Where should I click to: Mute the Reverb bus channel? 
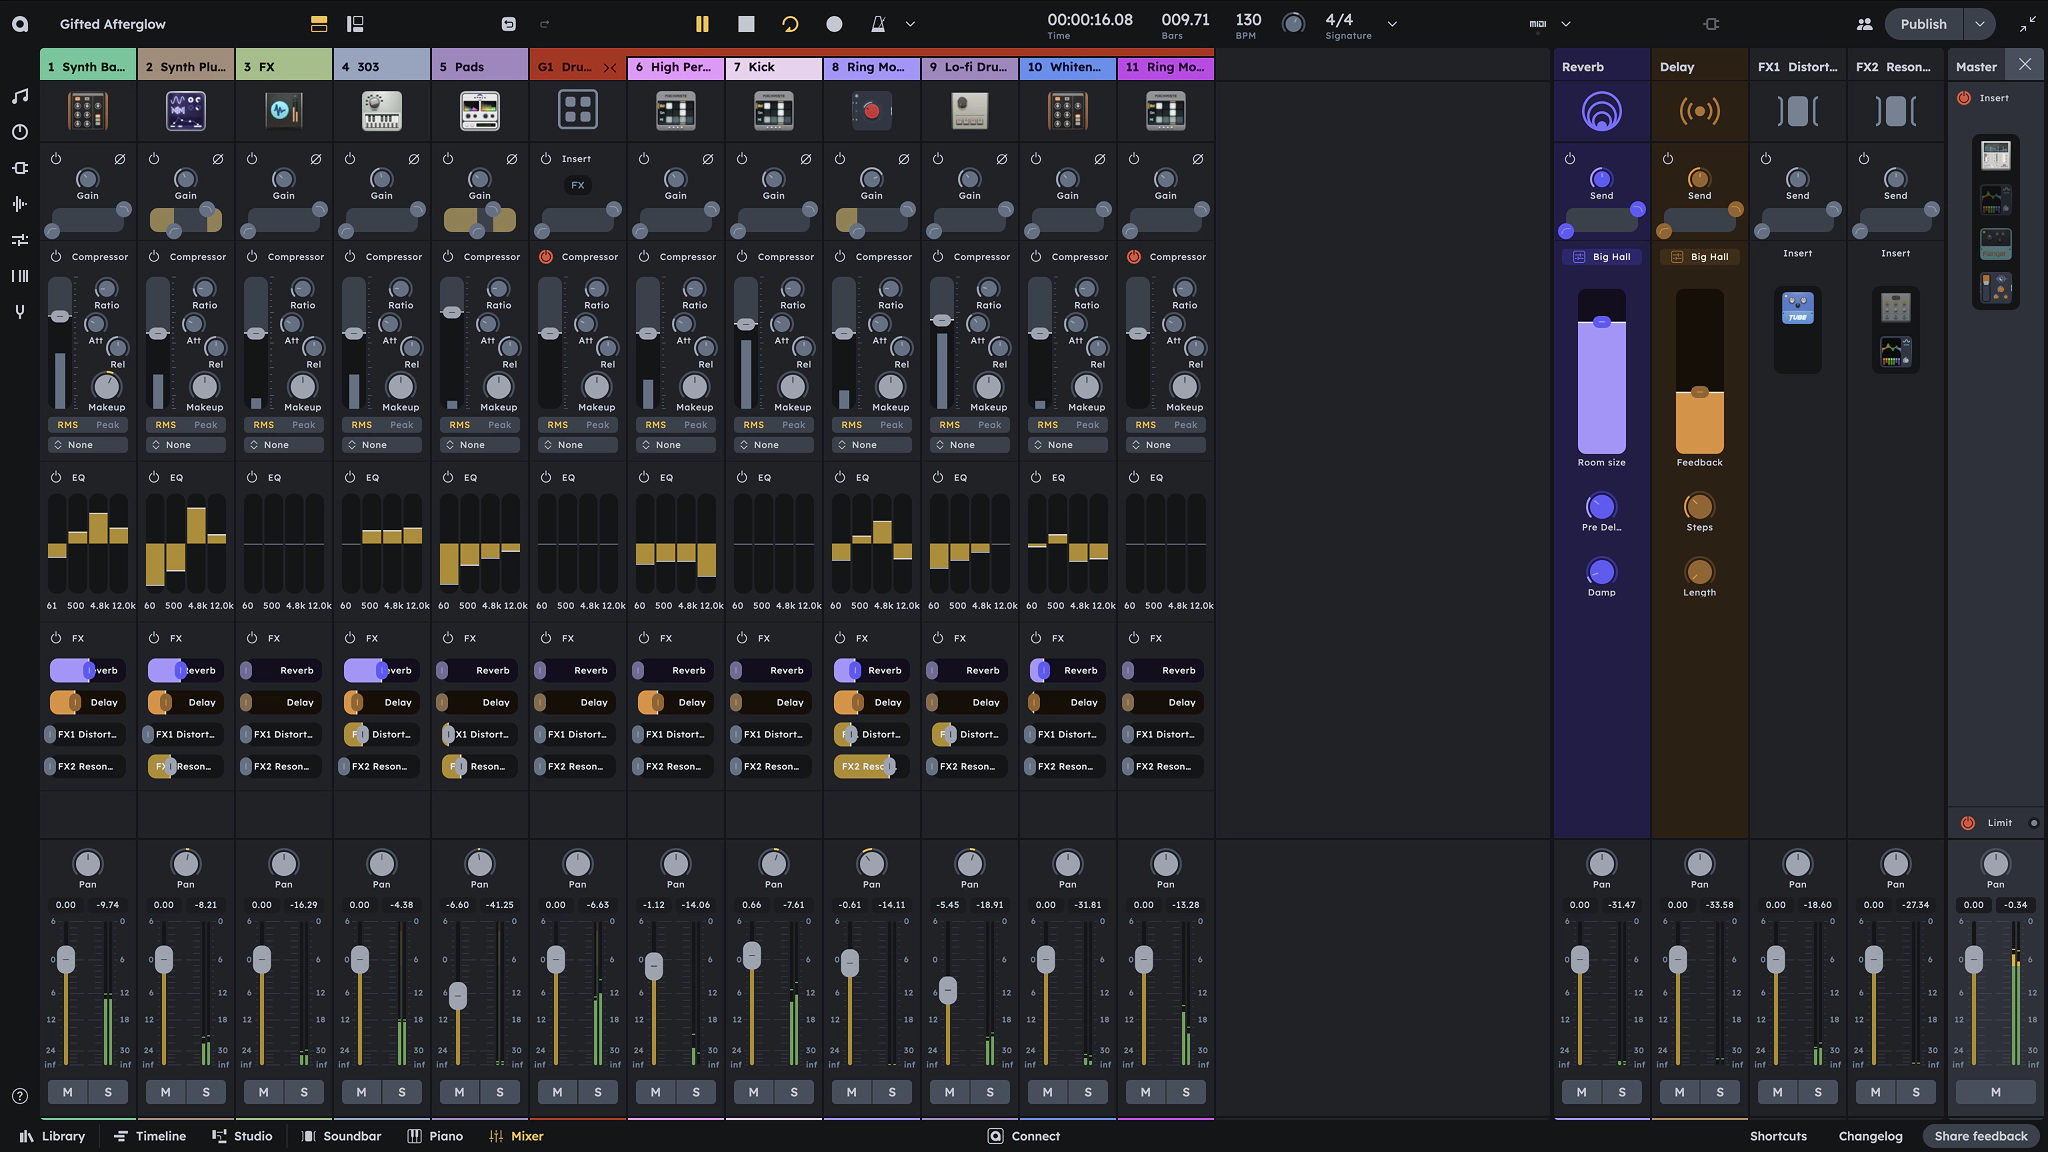pos(1582,1092)
